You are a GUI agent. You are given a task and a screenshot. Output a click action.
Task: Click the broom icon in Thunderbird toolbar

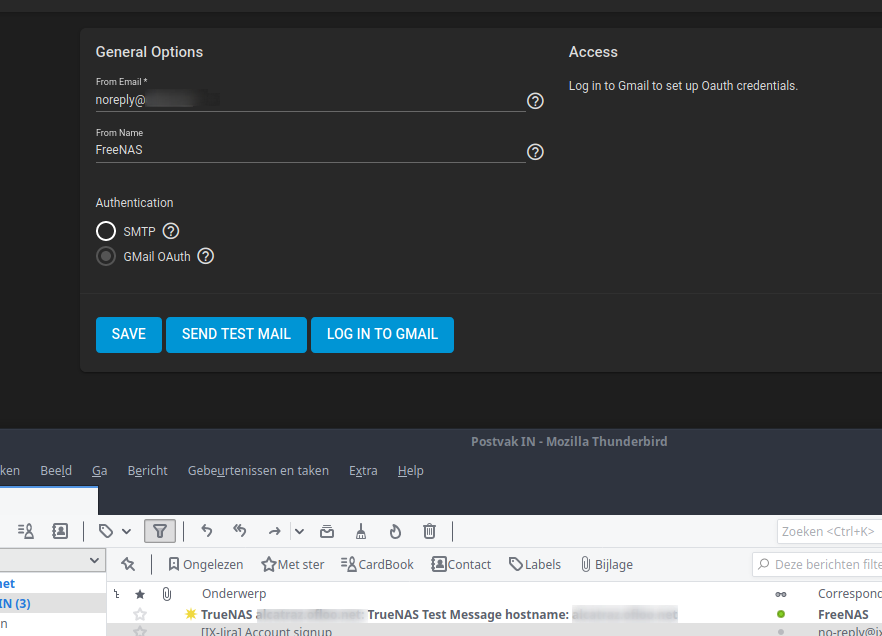tap(361, 531)
